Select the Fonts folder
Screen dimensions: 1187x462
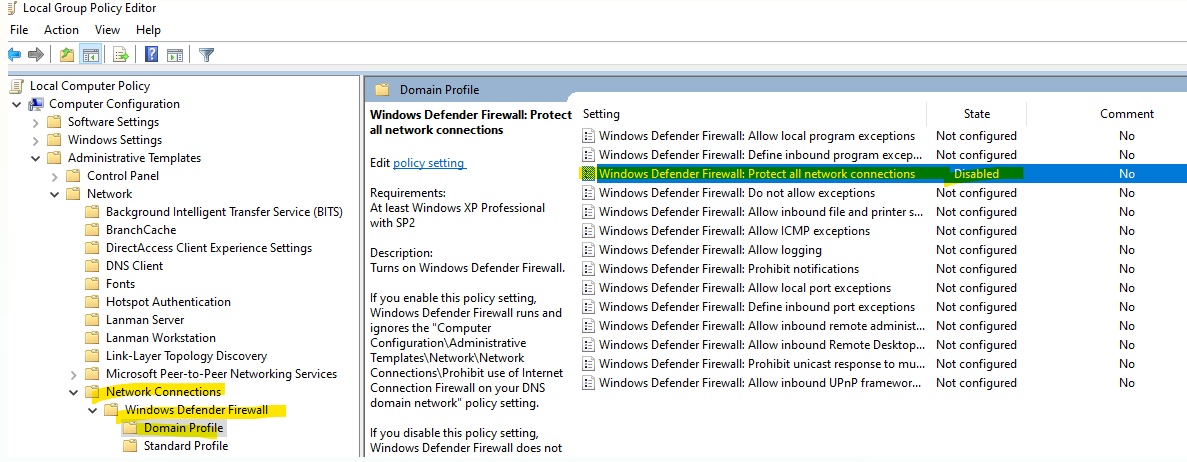120,284
